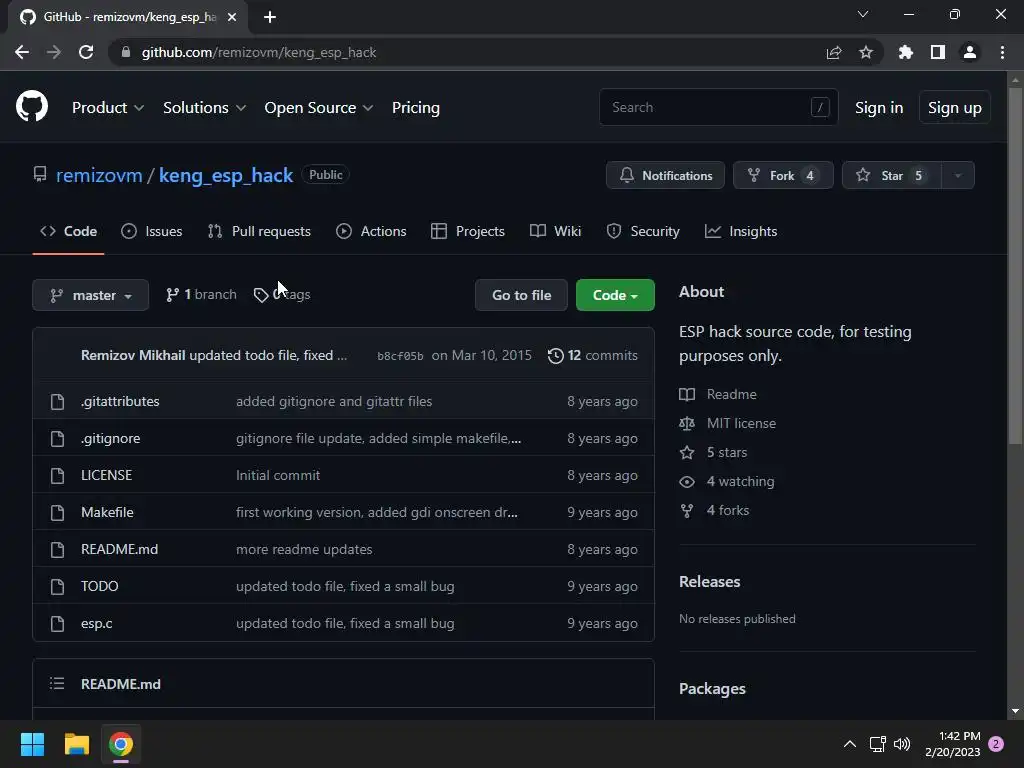
Task: Open Windows Start menu
Action: 33,744
